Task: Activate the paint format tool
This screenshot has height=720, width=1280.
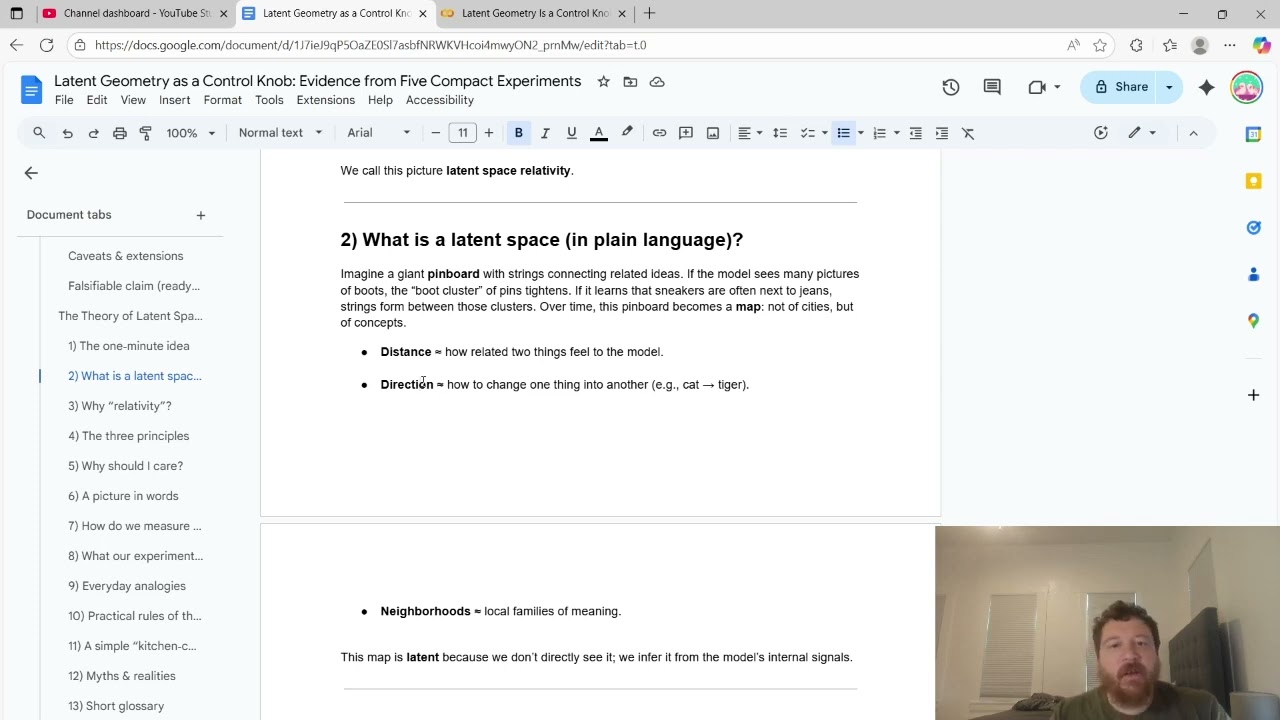Action: [146, 133]
